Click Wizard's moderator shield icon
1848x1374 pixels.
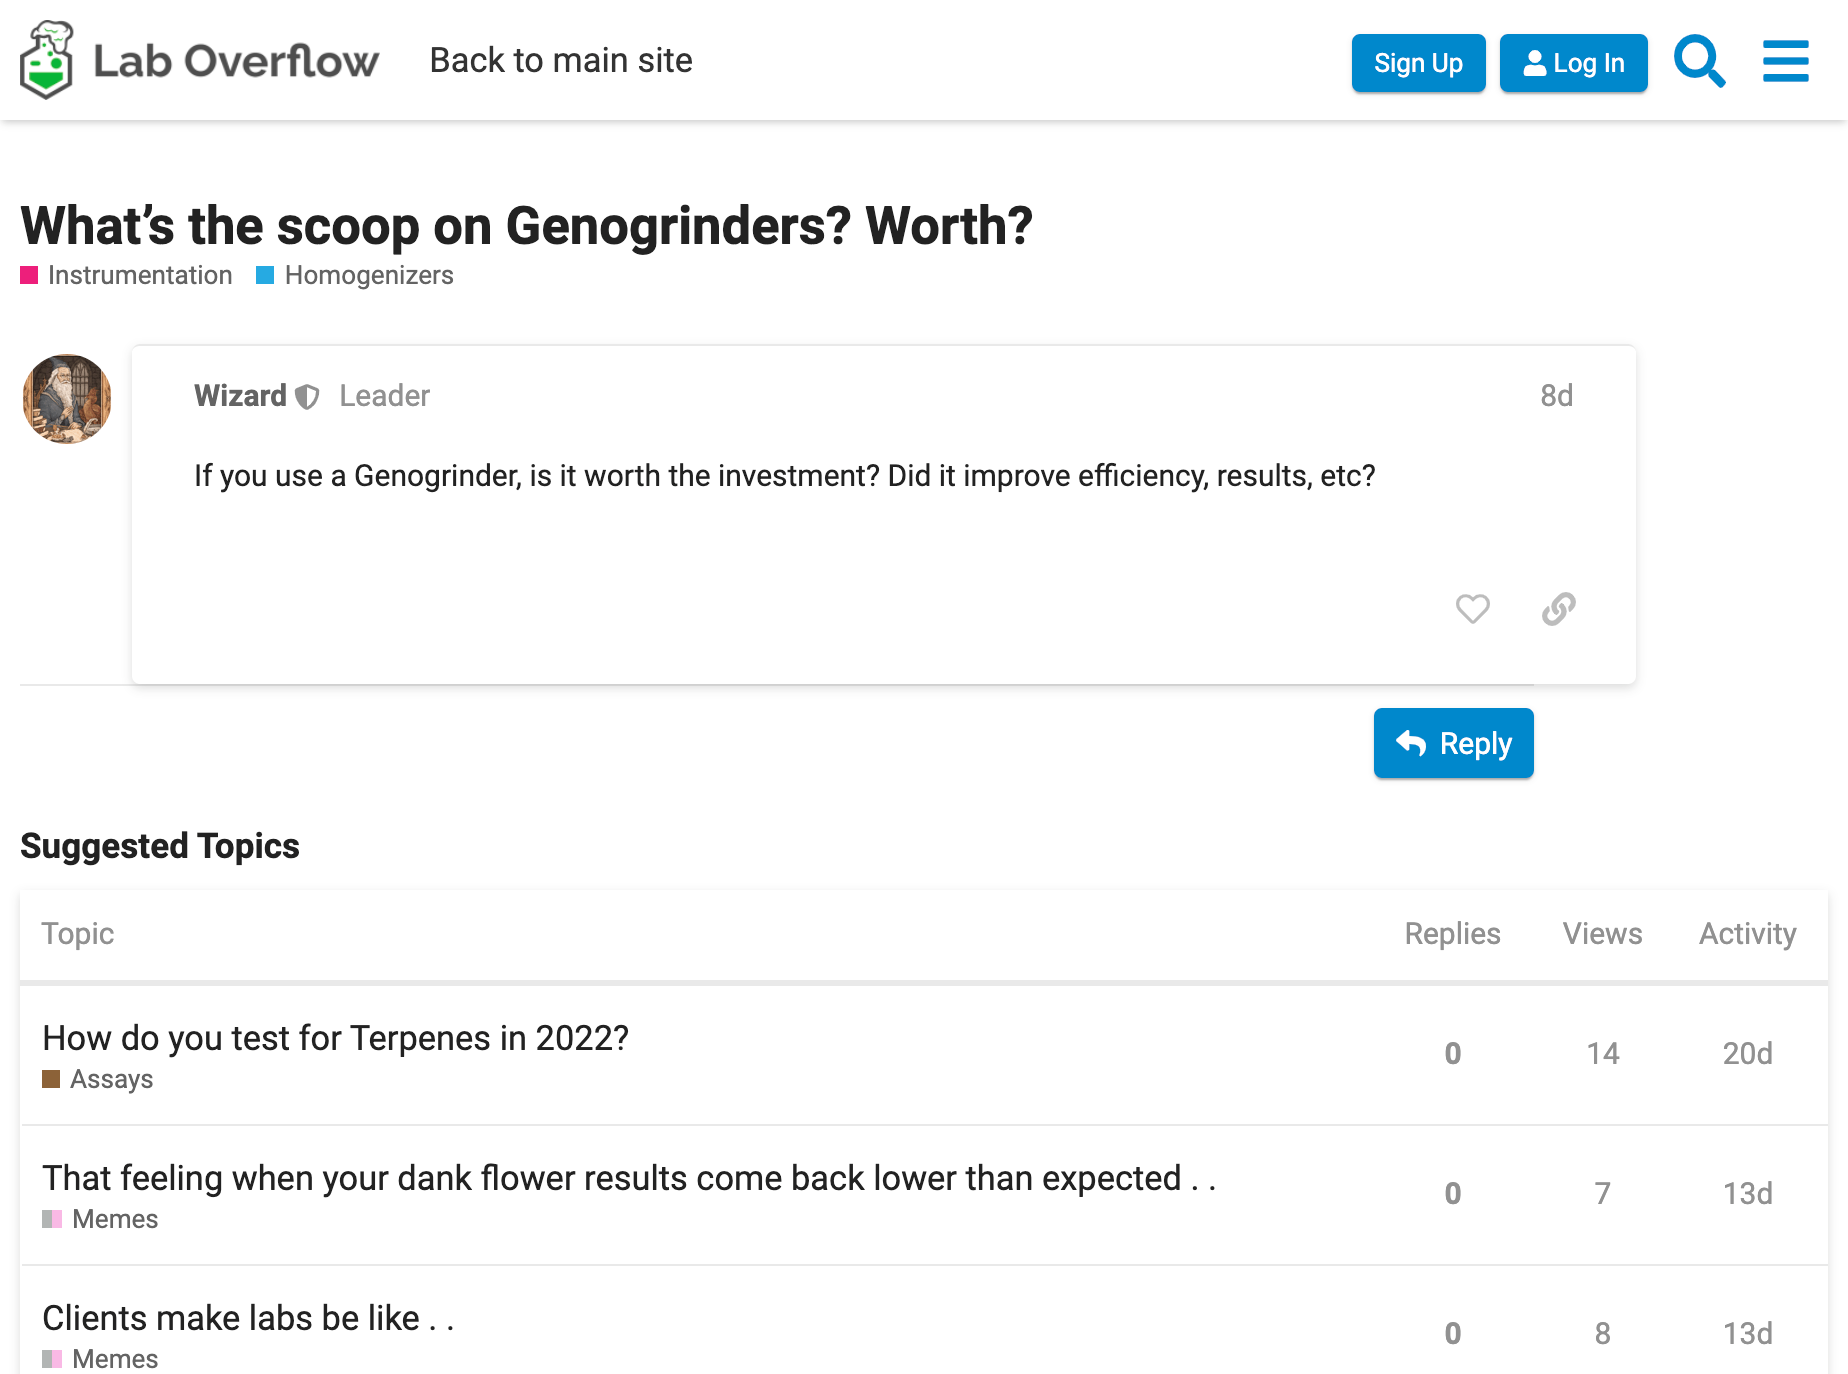[x=308, y=397]
